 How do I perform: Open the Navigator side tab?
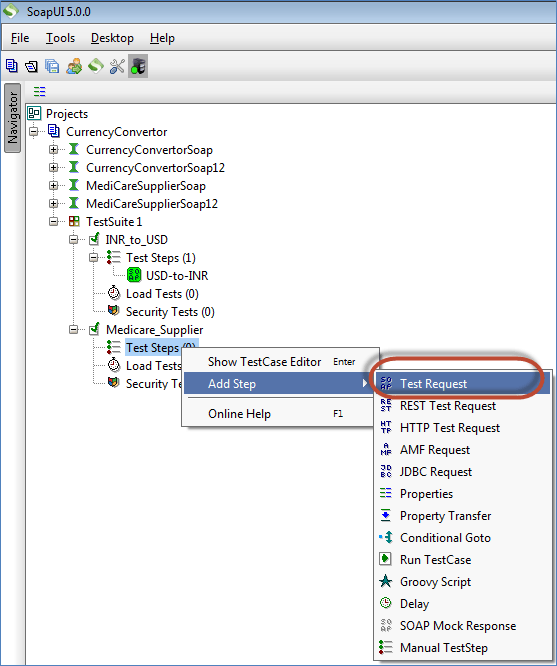click(x=12, y=118)
